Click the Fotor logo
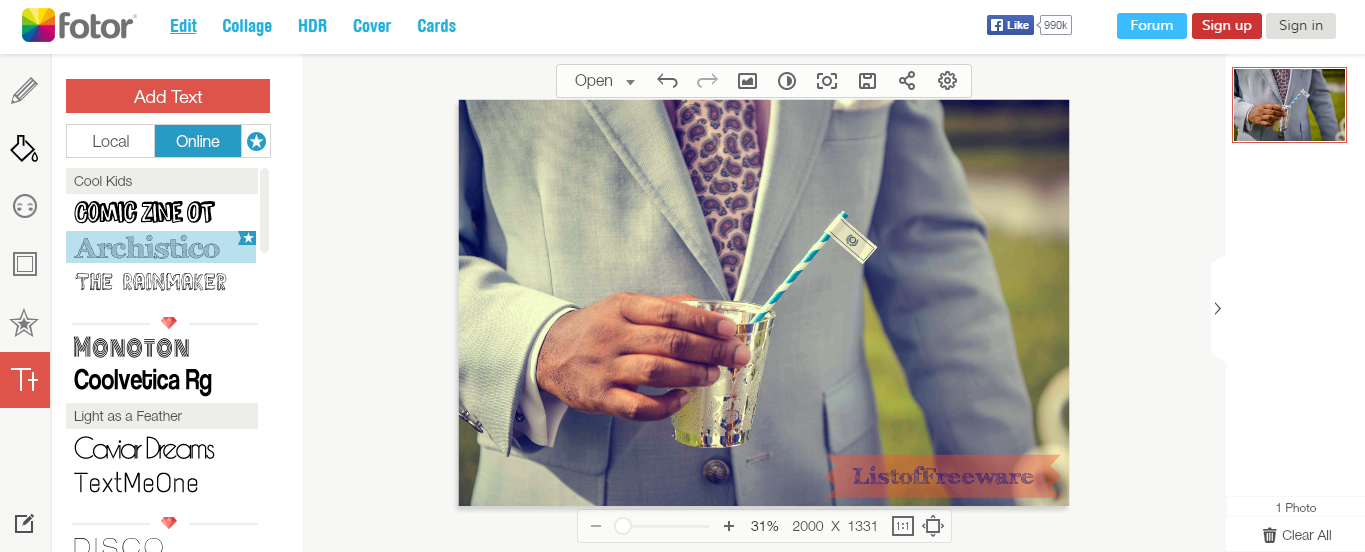The image size is (1365, 552). [x=79, y=25]
